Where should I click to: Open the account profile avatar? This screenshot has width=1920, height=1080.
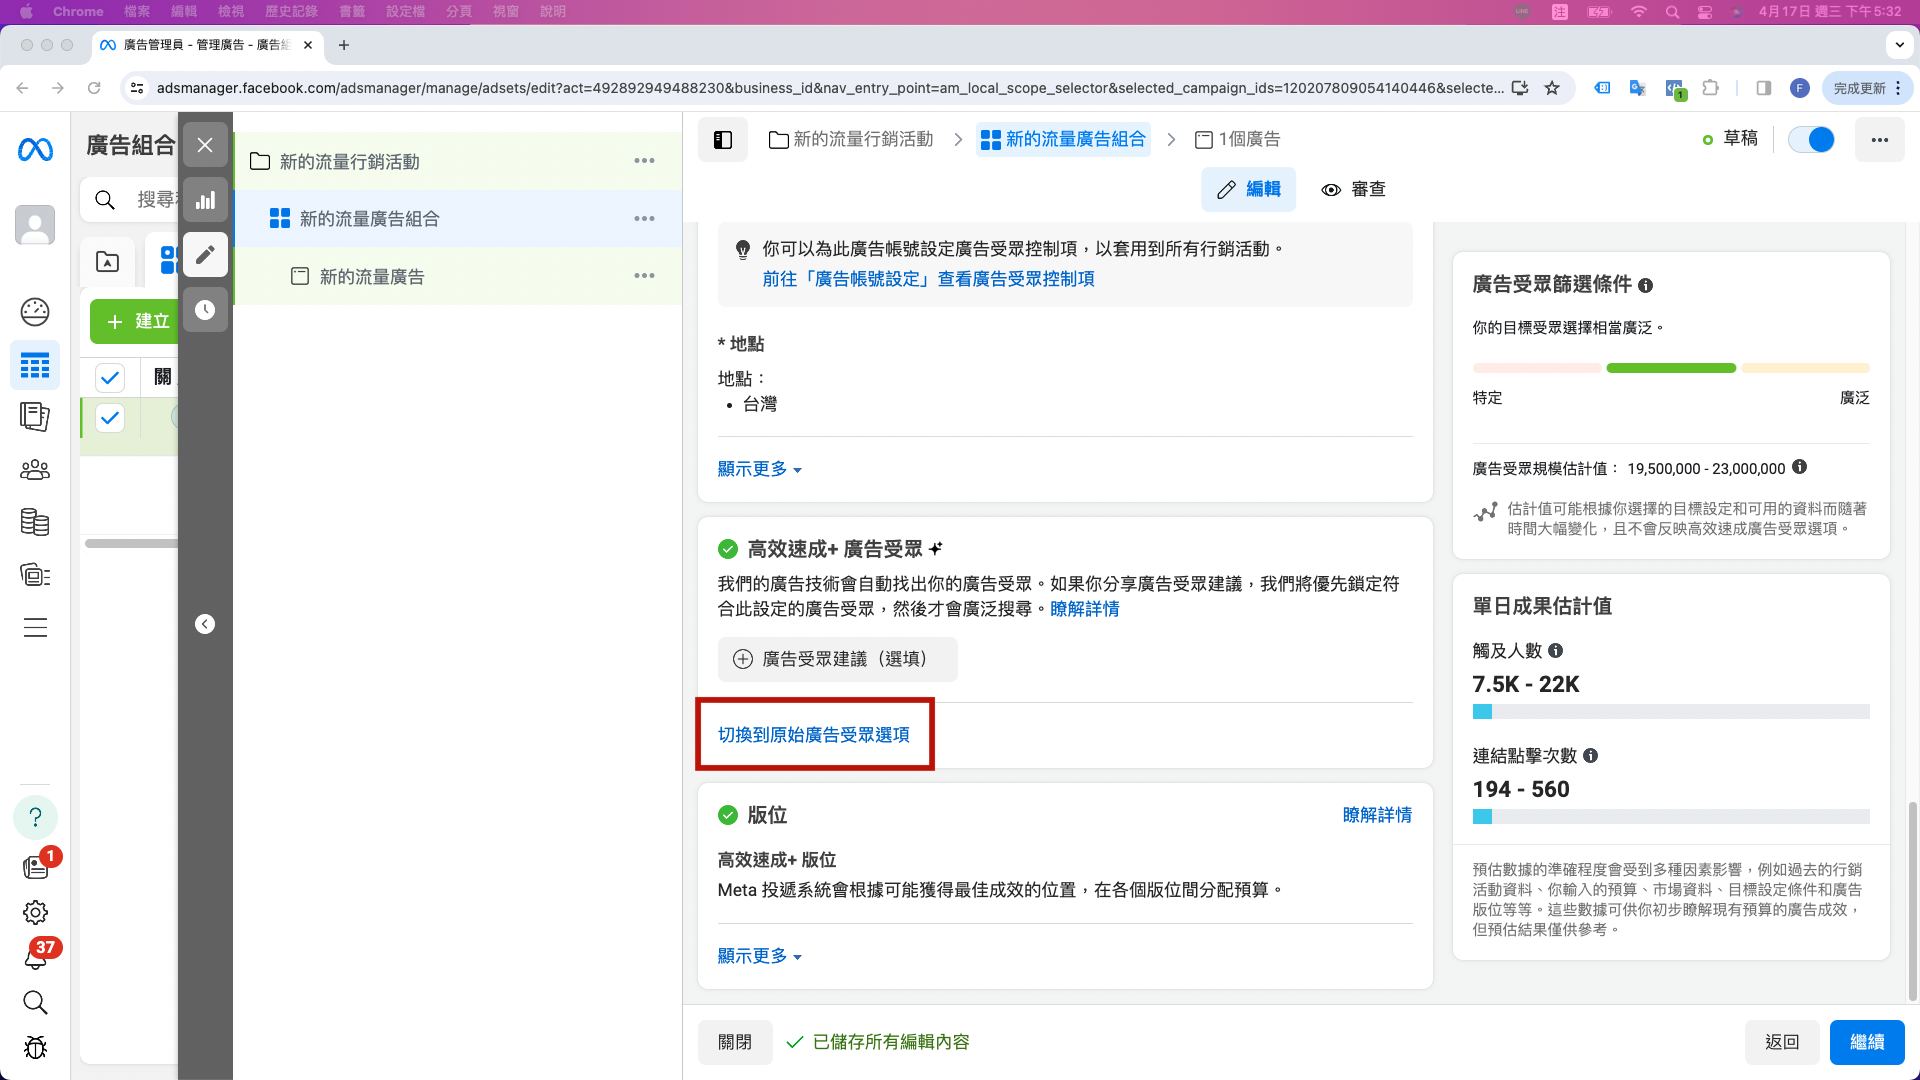click(35, 225)
